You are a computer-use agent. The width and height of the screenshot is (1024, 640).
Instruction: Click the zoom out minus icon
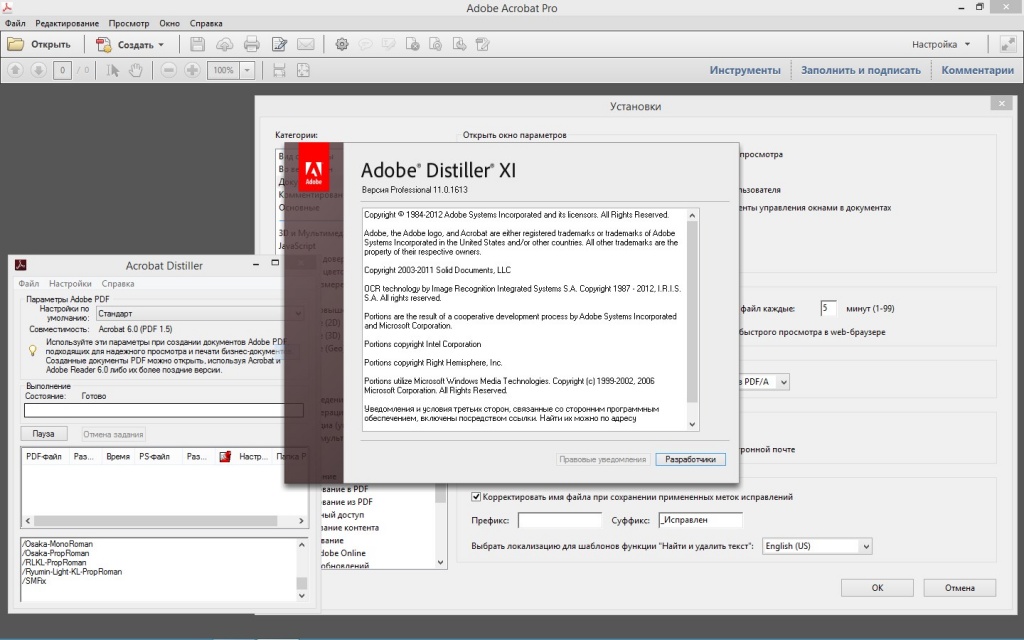pyautogui.click(x=168, y=70)
